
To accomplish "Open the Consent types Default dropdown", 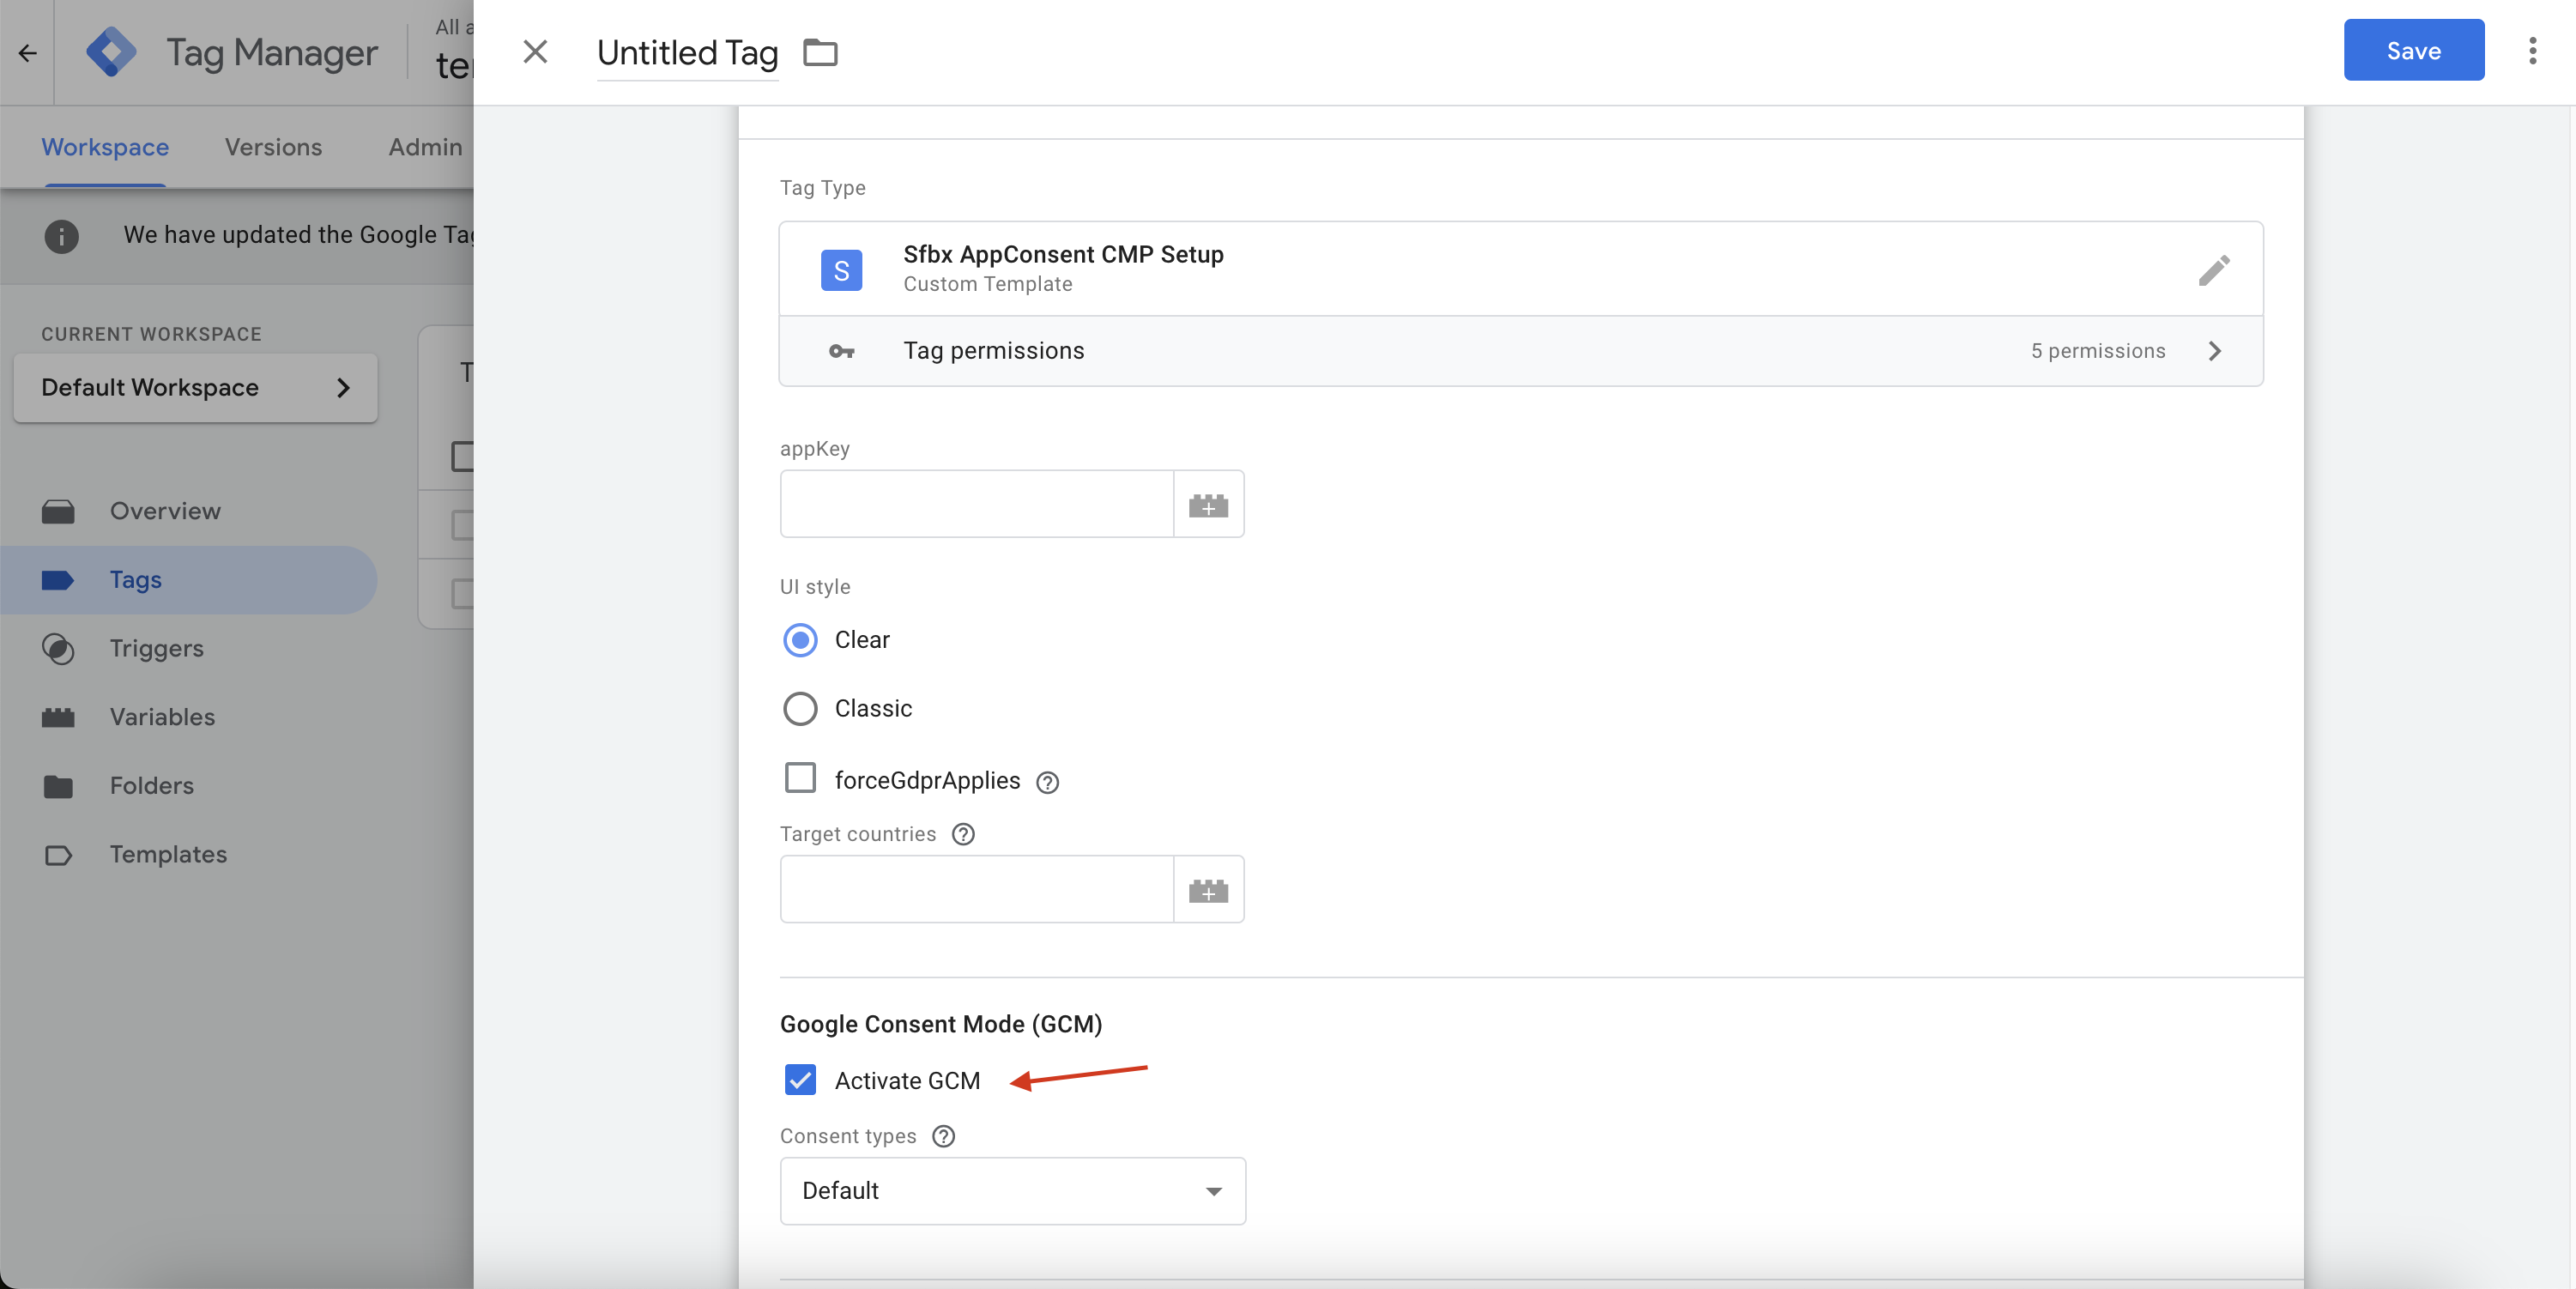I will coord(1012,1191).
